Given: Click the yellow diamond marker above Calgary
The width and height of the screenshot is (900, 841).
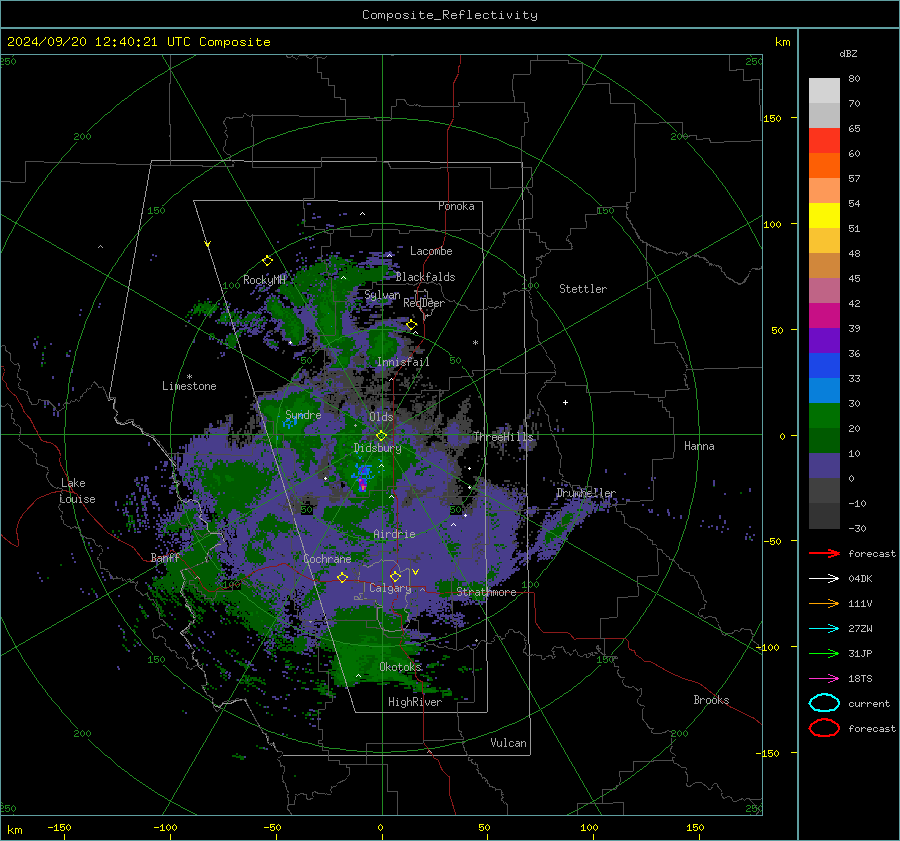Looking at the screenshot, I should tap(395, 576).
